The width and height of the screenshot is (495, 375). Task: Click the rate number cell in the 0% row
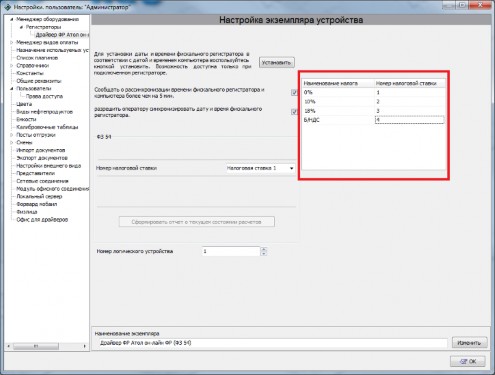click(410, 92)
